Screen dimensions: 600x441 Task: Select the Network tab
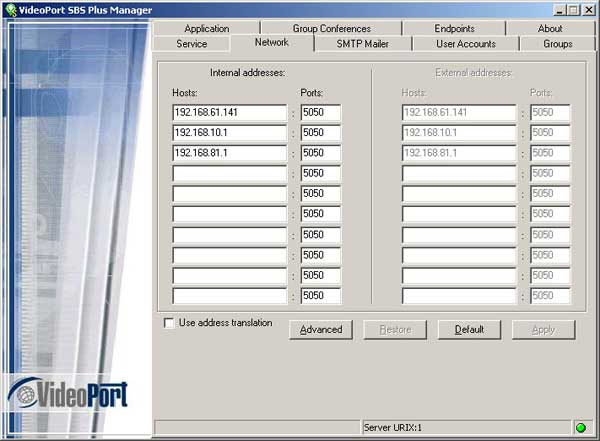[272, 42]
